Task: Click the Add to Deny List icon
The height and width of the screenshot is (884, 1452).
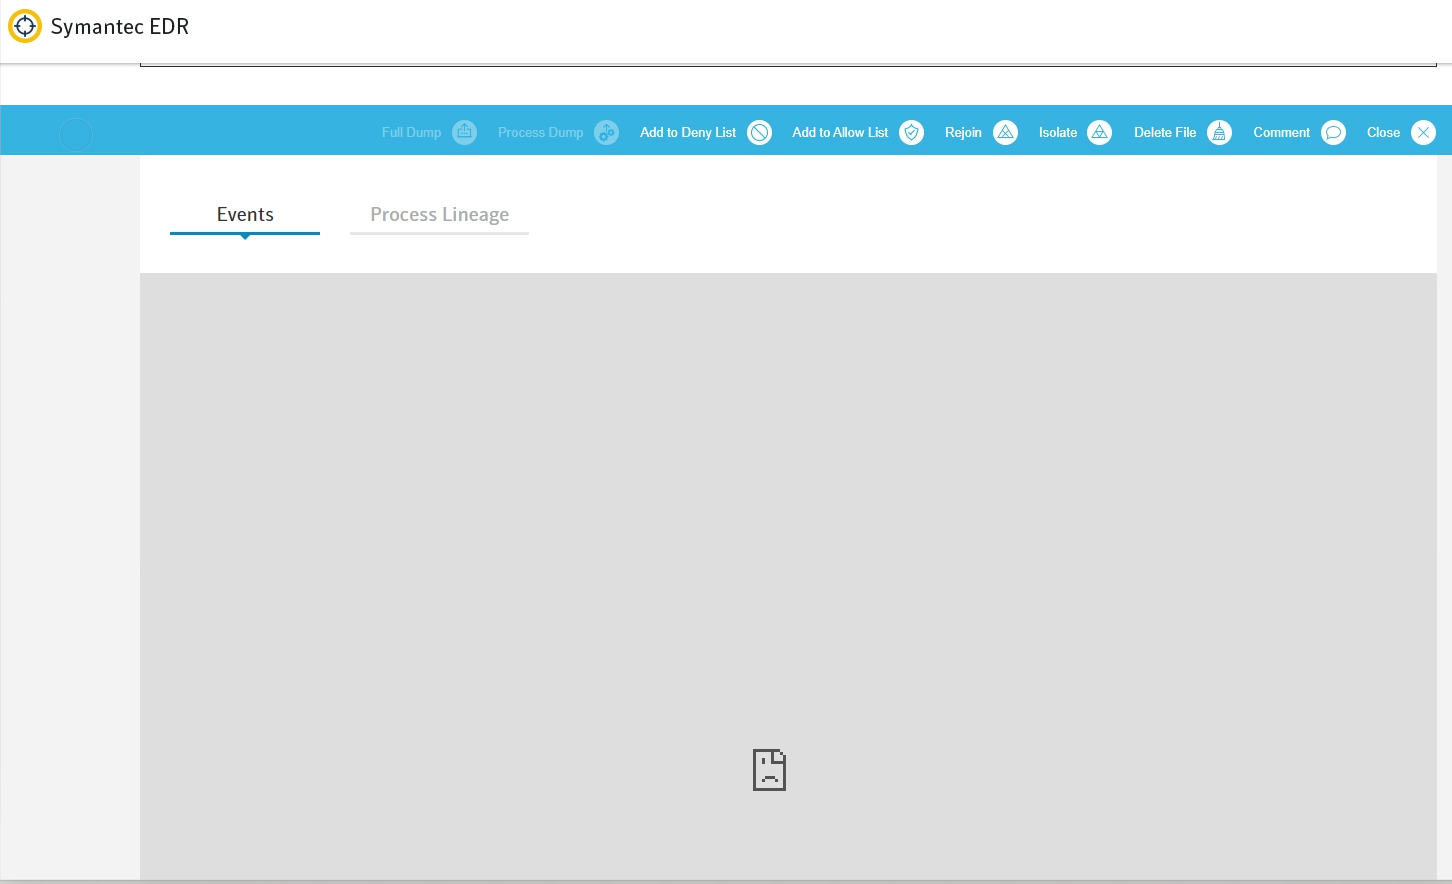Action: click(x=760, y=132)
